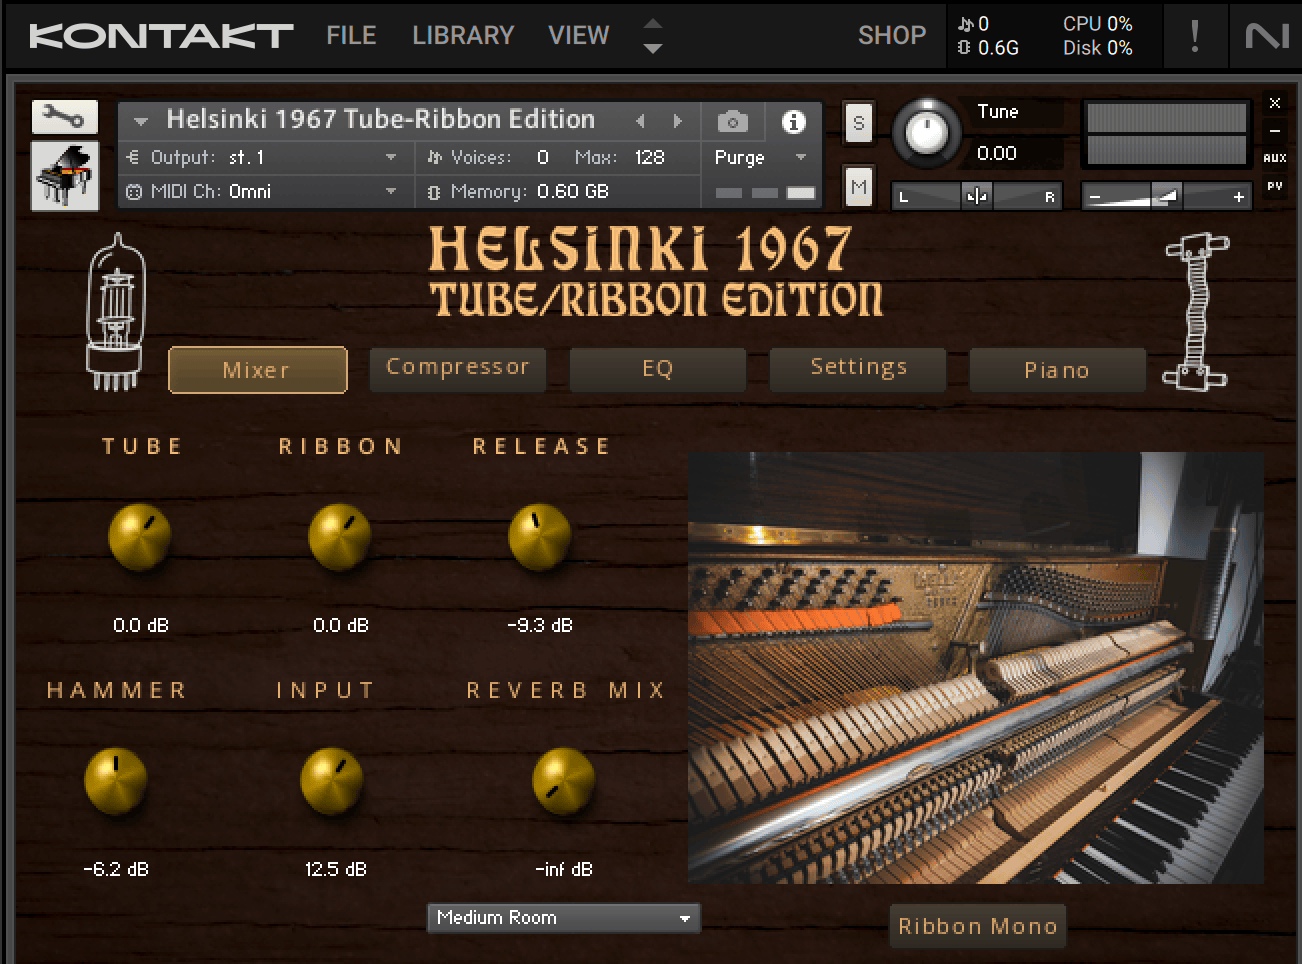Mute the instrument with M button

click(x=858, y=187)
